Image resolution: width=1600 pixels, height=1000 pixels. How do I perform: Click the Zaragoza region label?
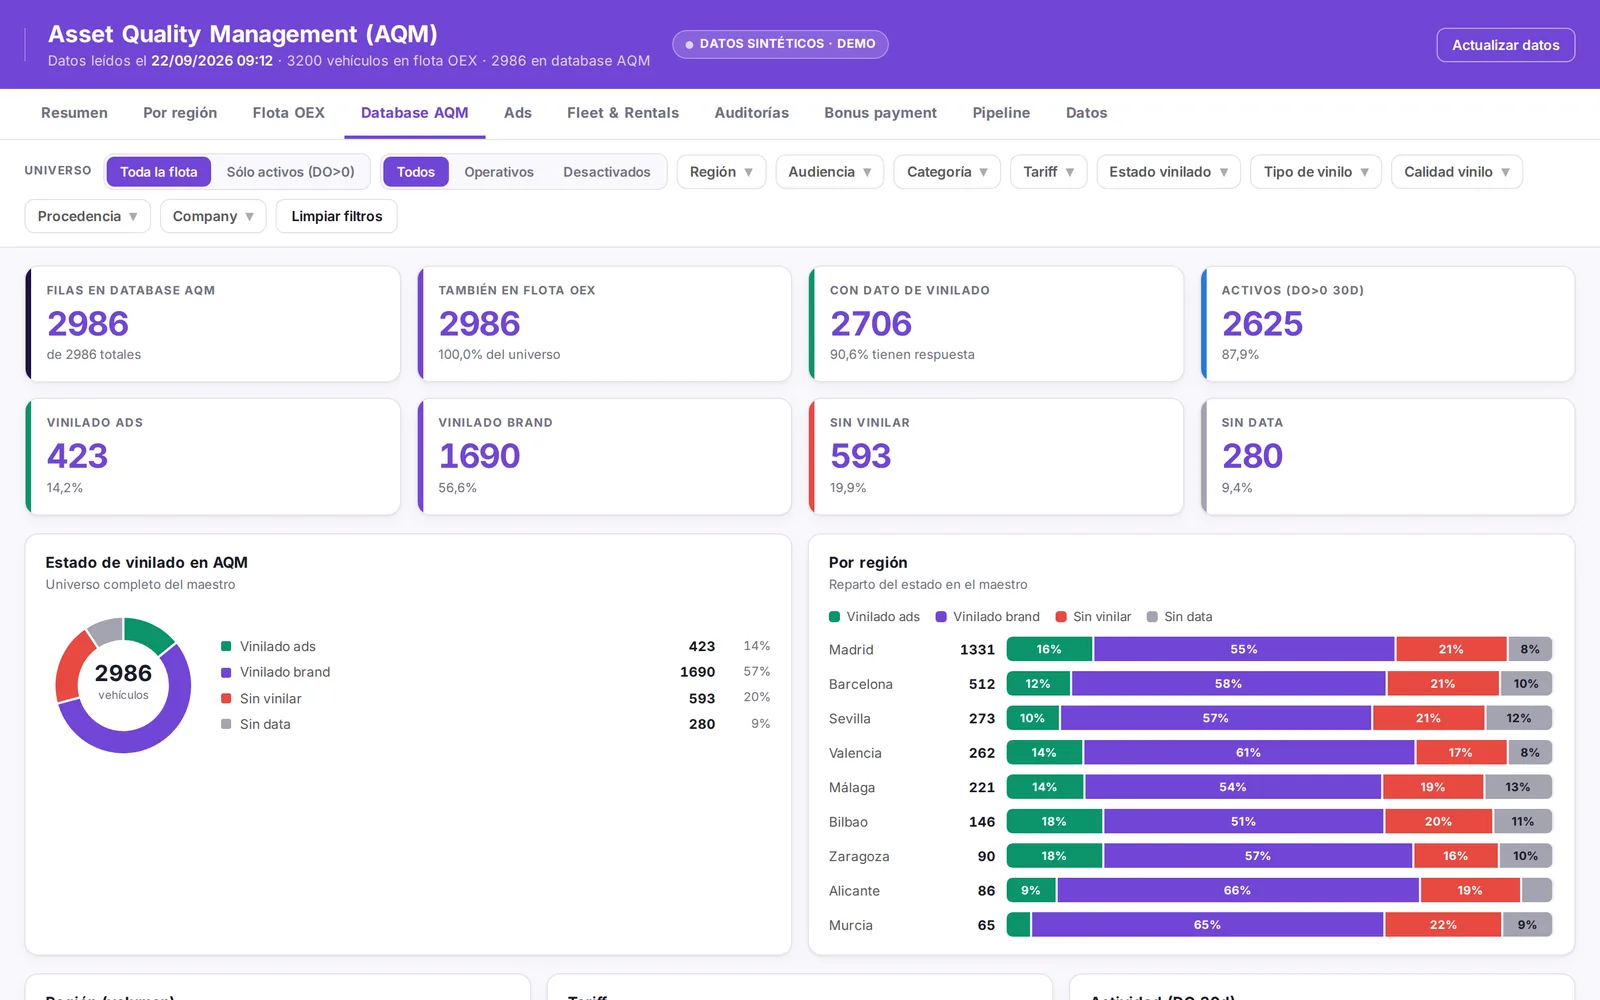click(x=859, y=857)
